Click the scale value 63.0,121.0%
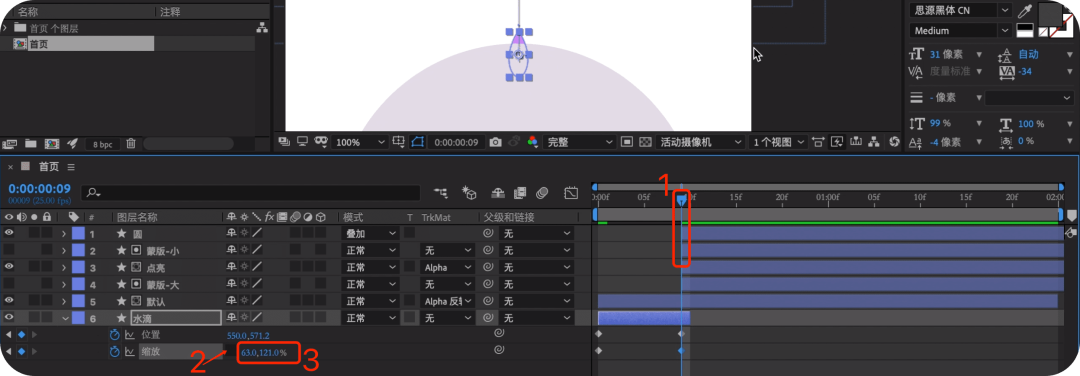 (x=264, y=353)
